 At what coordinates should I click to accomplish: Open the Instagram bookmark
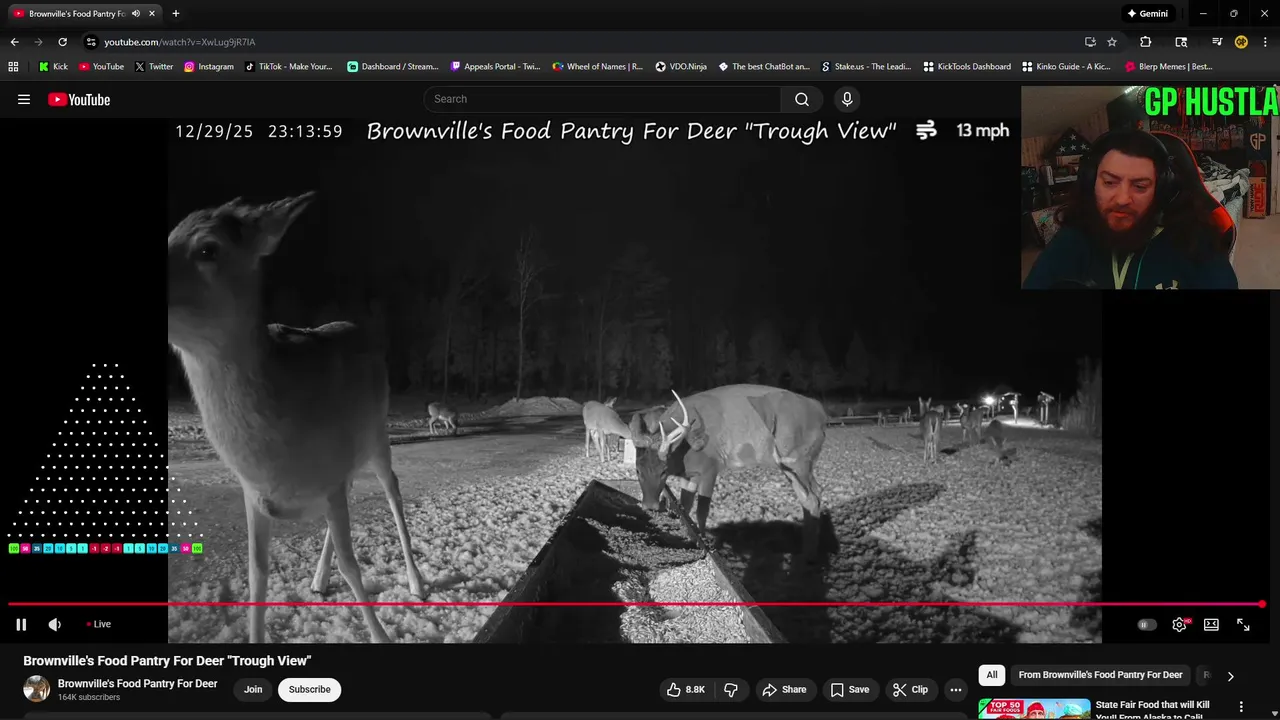tap(208, 67)
